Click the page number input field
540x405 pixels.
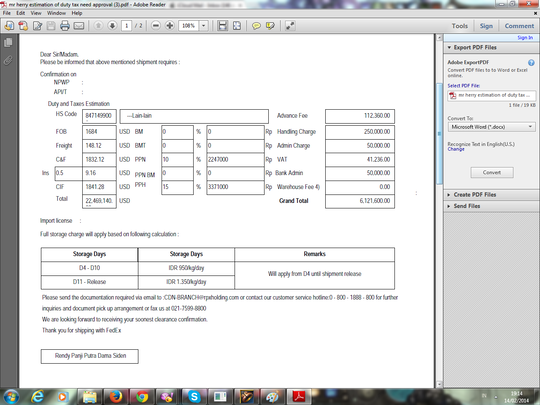pos(126,26)
